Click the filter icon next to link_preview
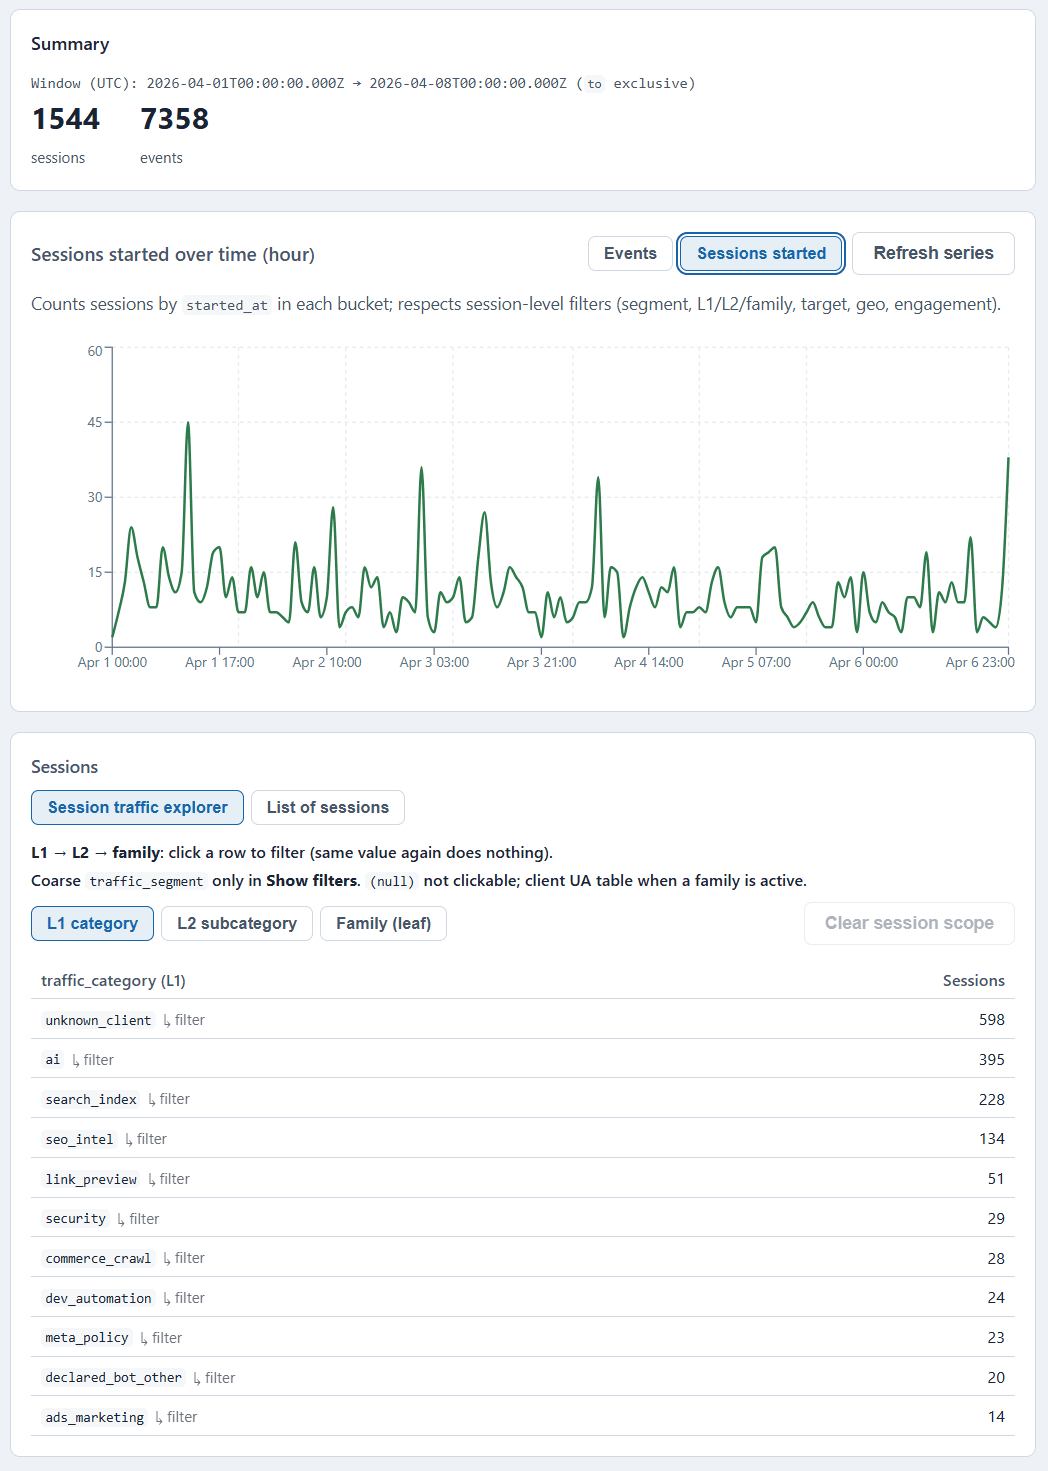This screenshot has height=1471, width=1048. tap(172, 1178)
